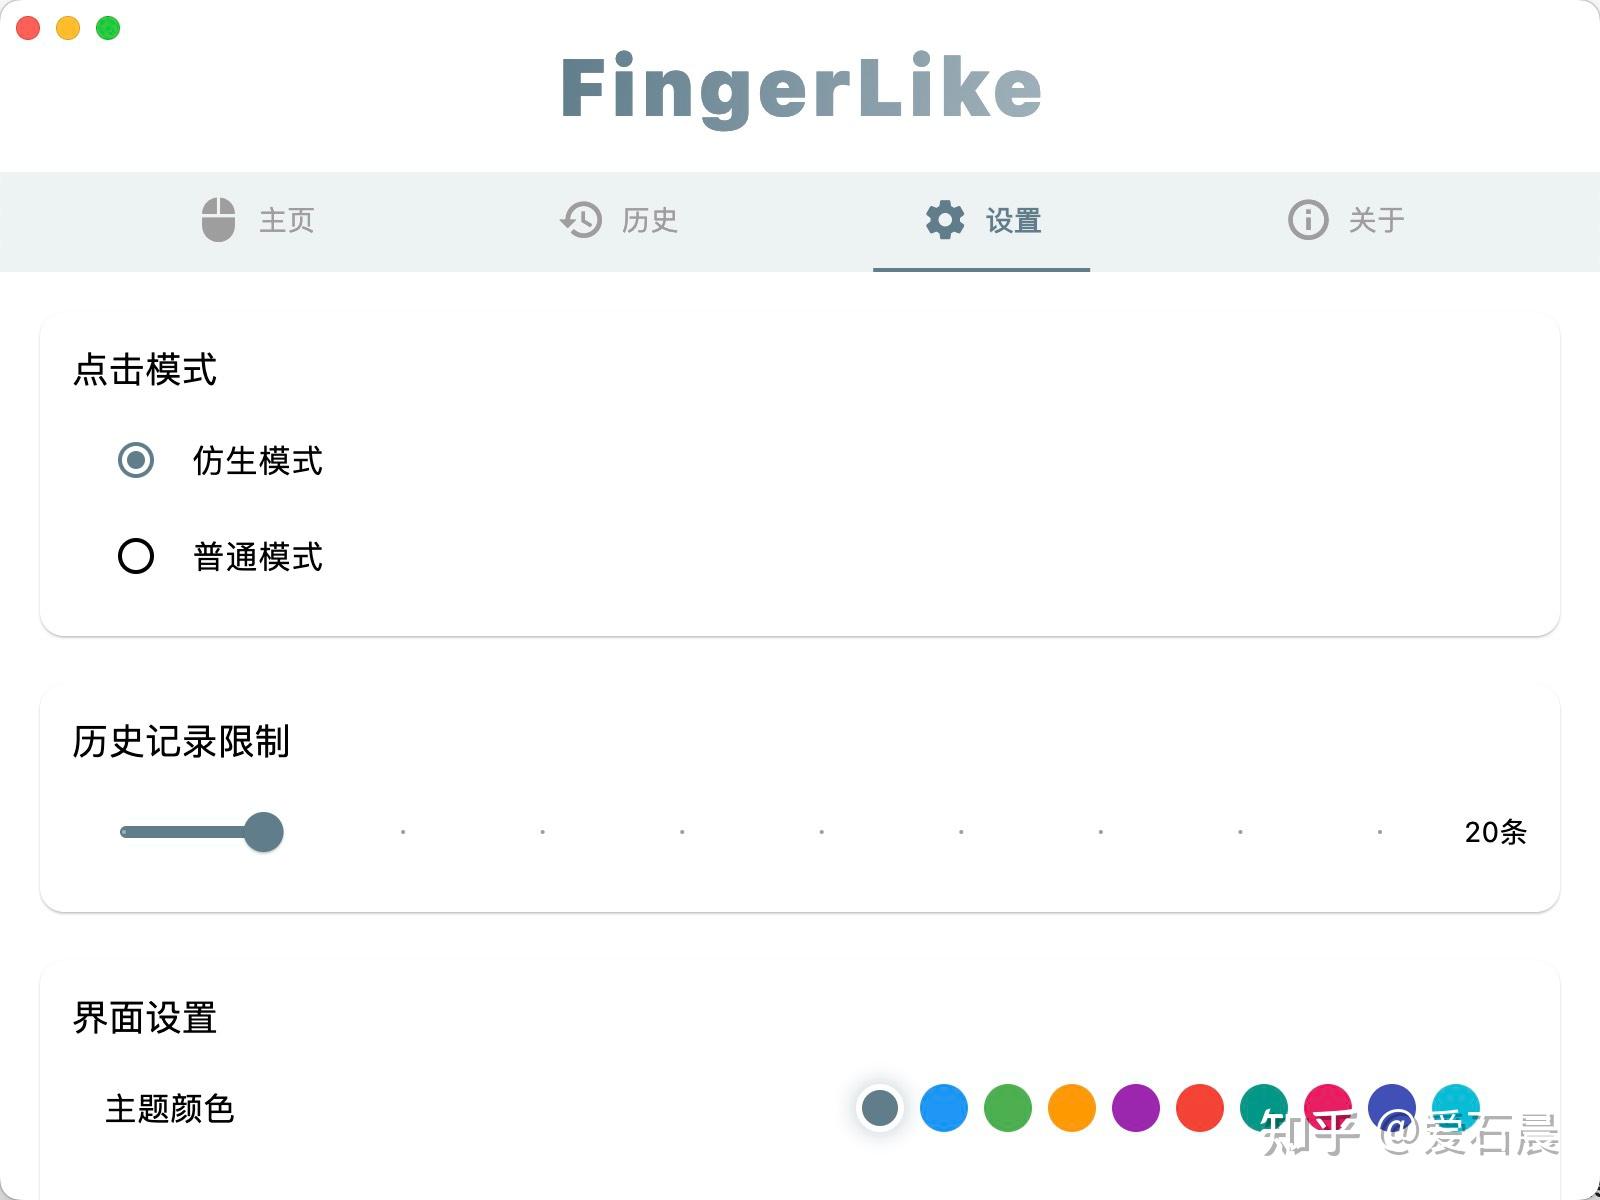
Task: Select the orange theme color swatch
Action: click(x=1071, y=1108)
